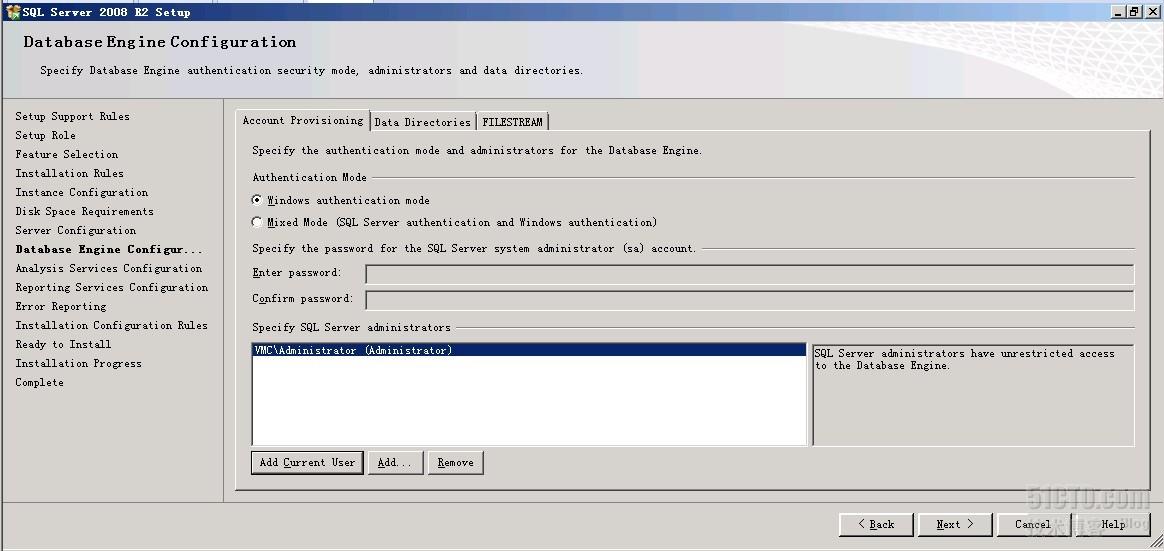Minimize the setup window
The image size is (1164, 551).
click(1119, 12)
